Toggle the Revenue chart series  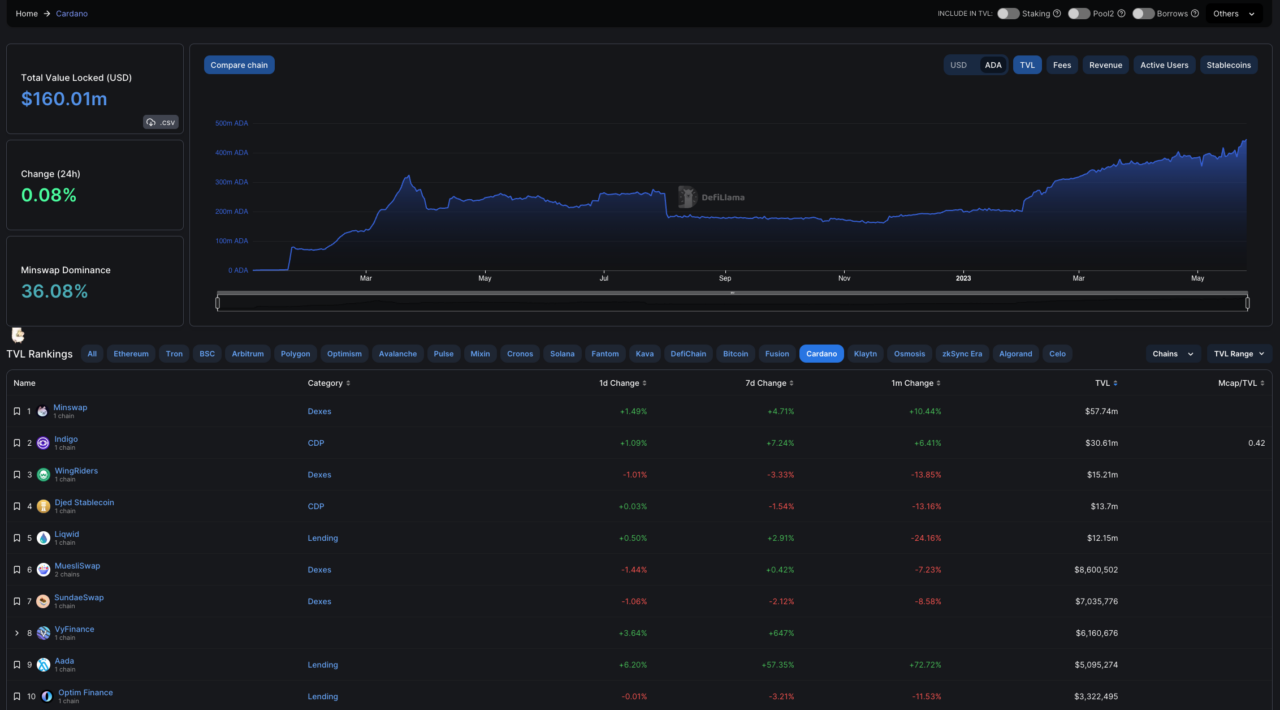point(1106,65)
